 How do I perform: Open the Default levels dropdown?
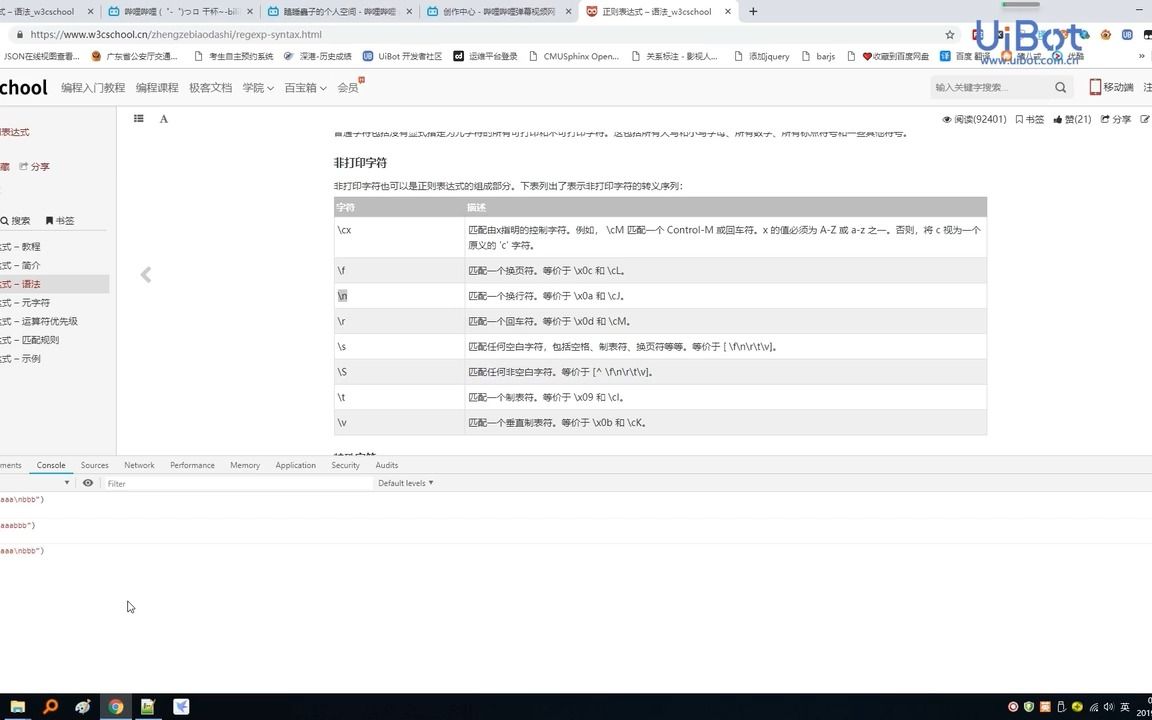[405, 483]
